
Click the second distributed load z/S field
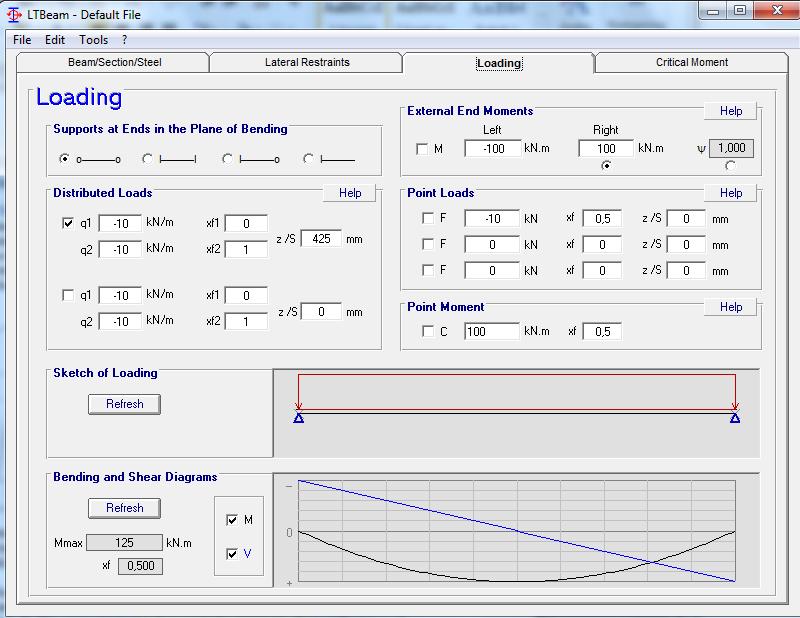click(x=321, y=312)
